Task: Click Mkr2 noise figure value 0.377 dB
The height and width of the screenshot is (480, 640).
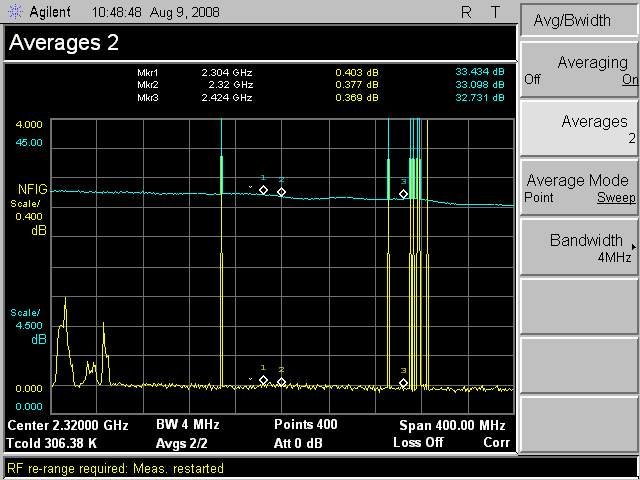Action: click(357, 85)
